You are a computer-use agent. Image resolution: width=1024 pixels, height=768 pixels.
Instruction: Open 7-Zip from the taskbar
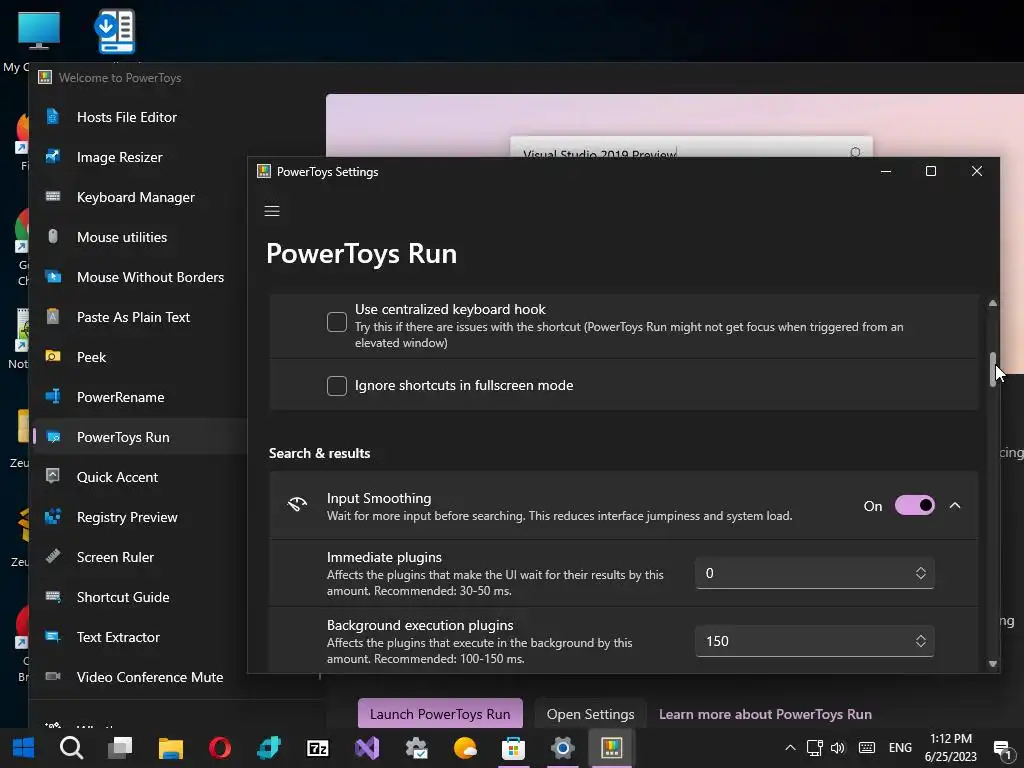(x=317, y=748)
